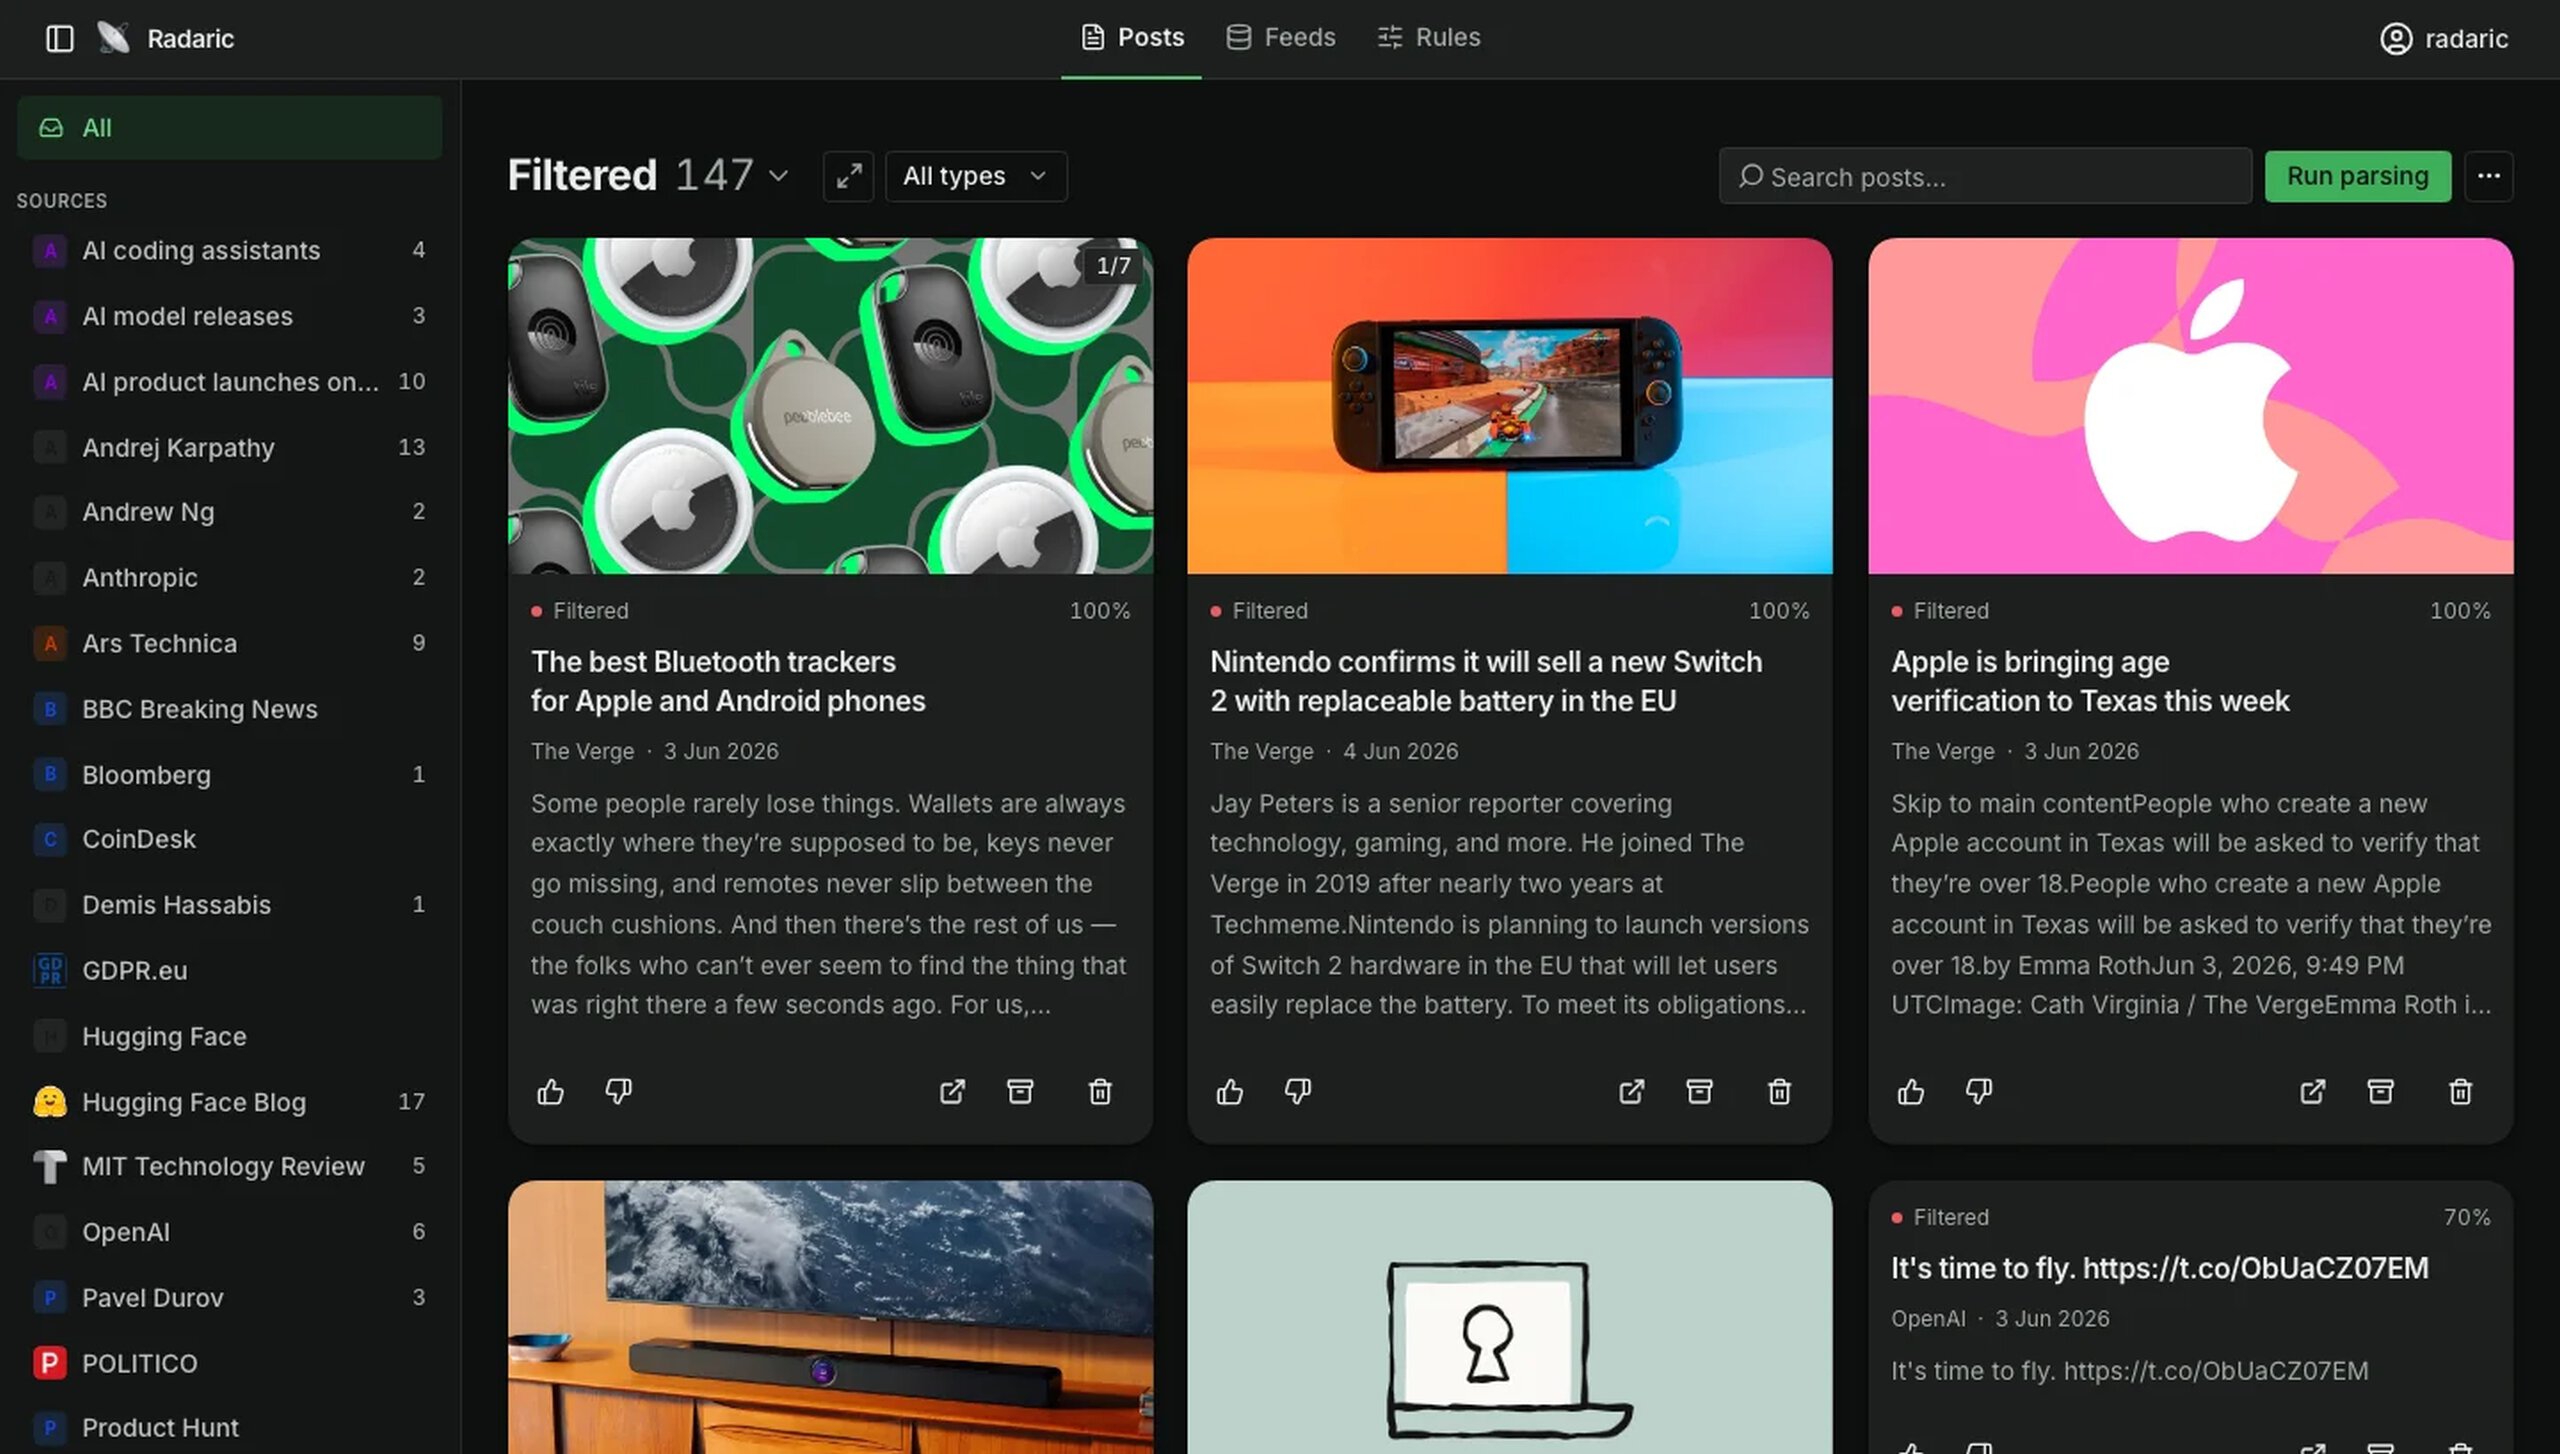Viewport: 2560px width, 1454px height.
Task: Delete the Bluetooth trackers post
Action: [1100, 1091]
